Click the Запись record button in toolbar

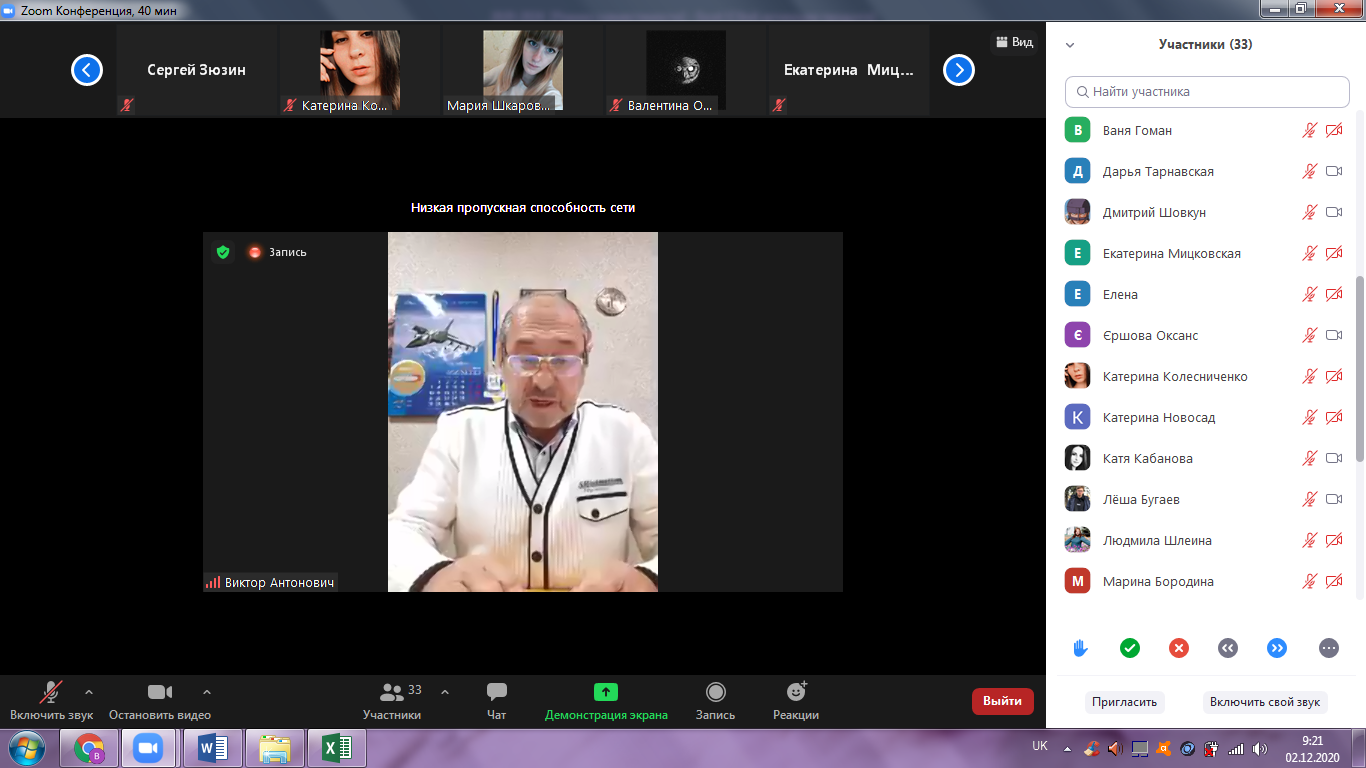[716, 701]
